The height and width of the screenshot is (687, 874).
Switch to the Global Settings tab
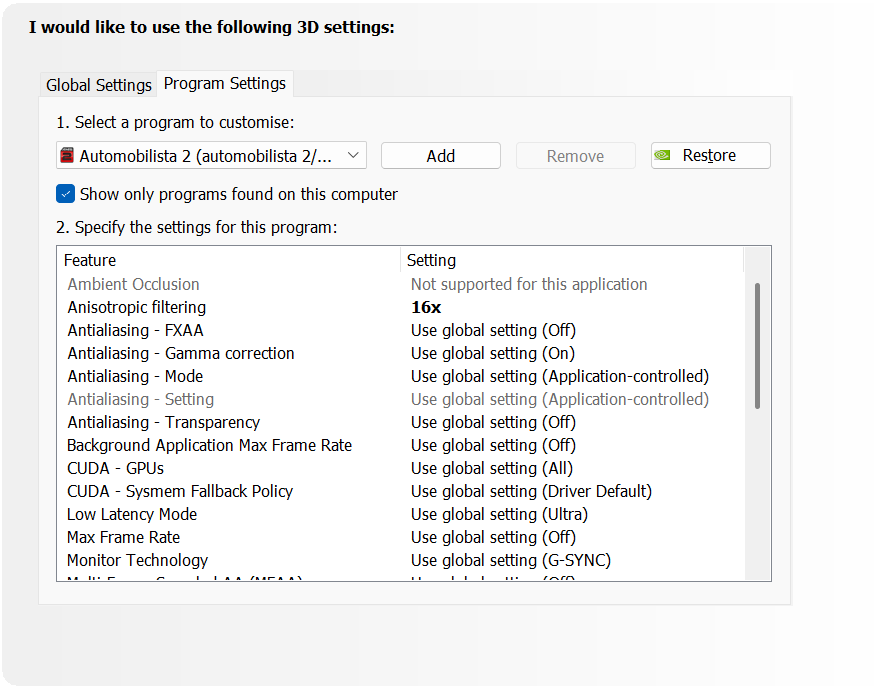coord(99,85)
